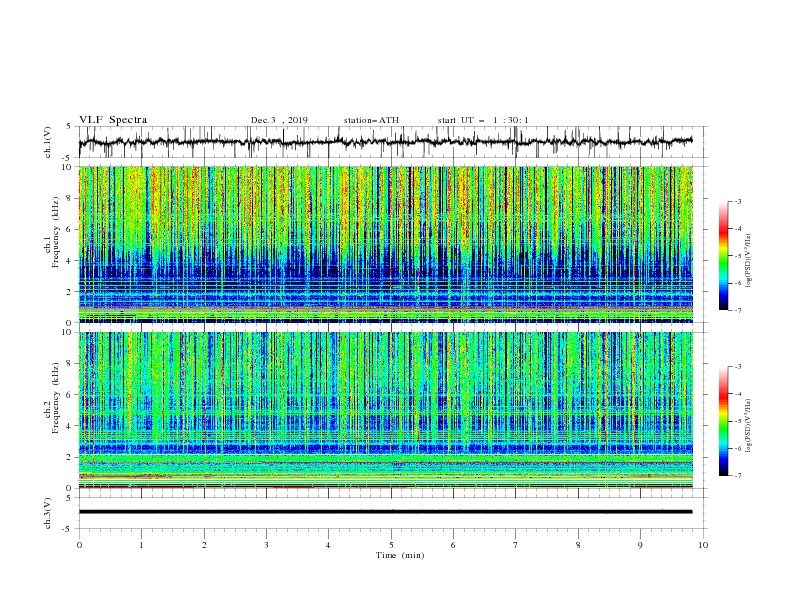Click the ch.3(V) flat black trace
The width and height of the screenshot is (792, 612).
385,512
